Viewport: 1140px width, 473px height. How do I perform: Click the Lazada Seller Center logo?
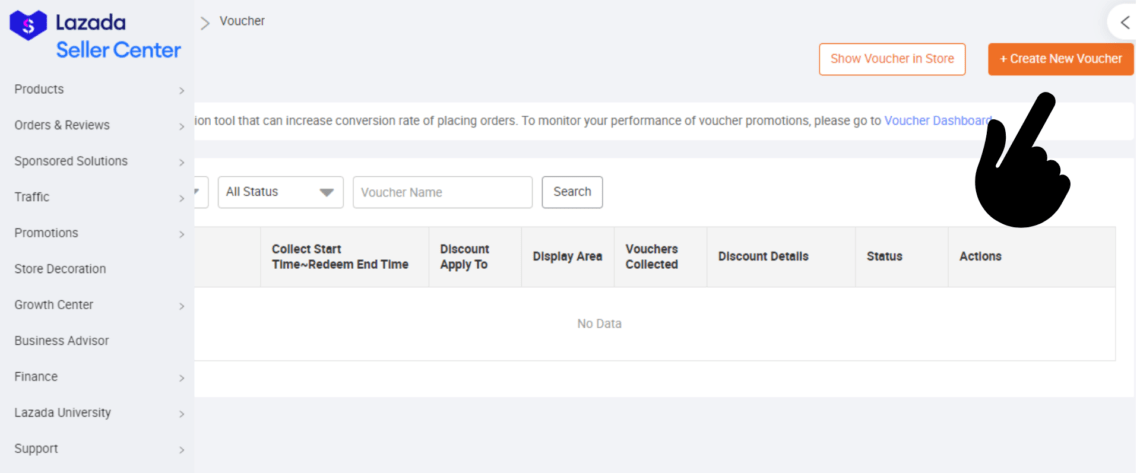[95, 36]
